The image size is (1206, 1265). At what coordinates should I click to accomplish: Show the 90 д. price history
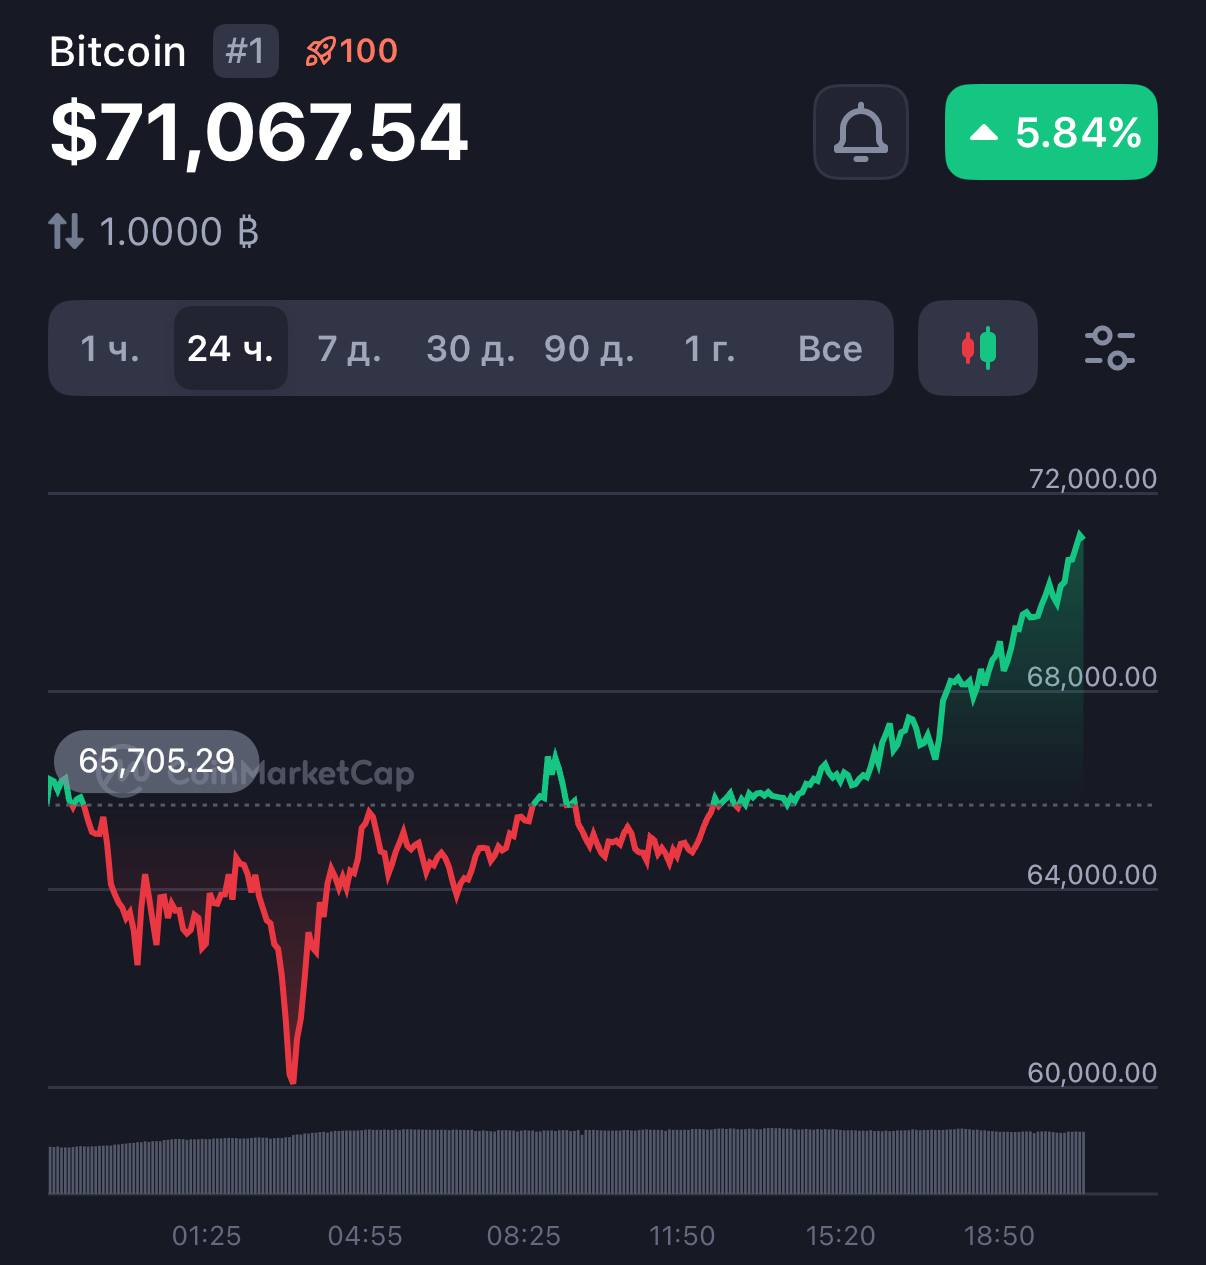(589, 348)
